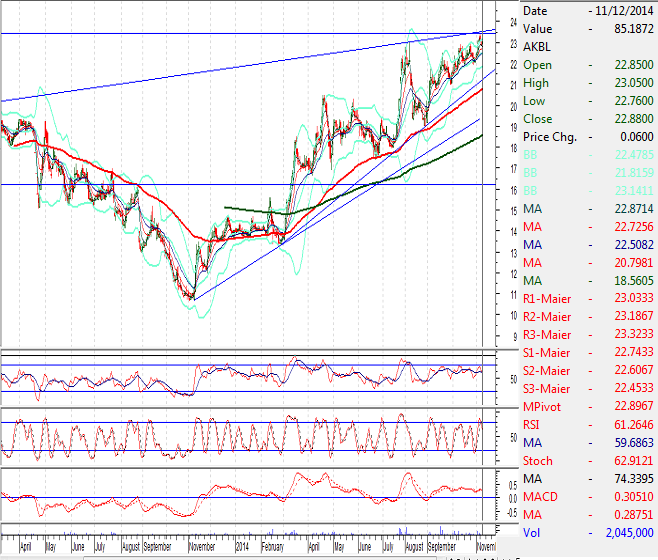Click the February label on date axis
The image size is (658, 560).
(x=275, y=548)
